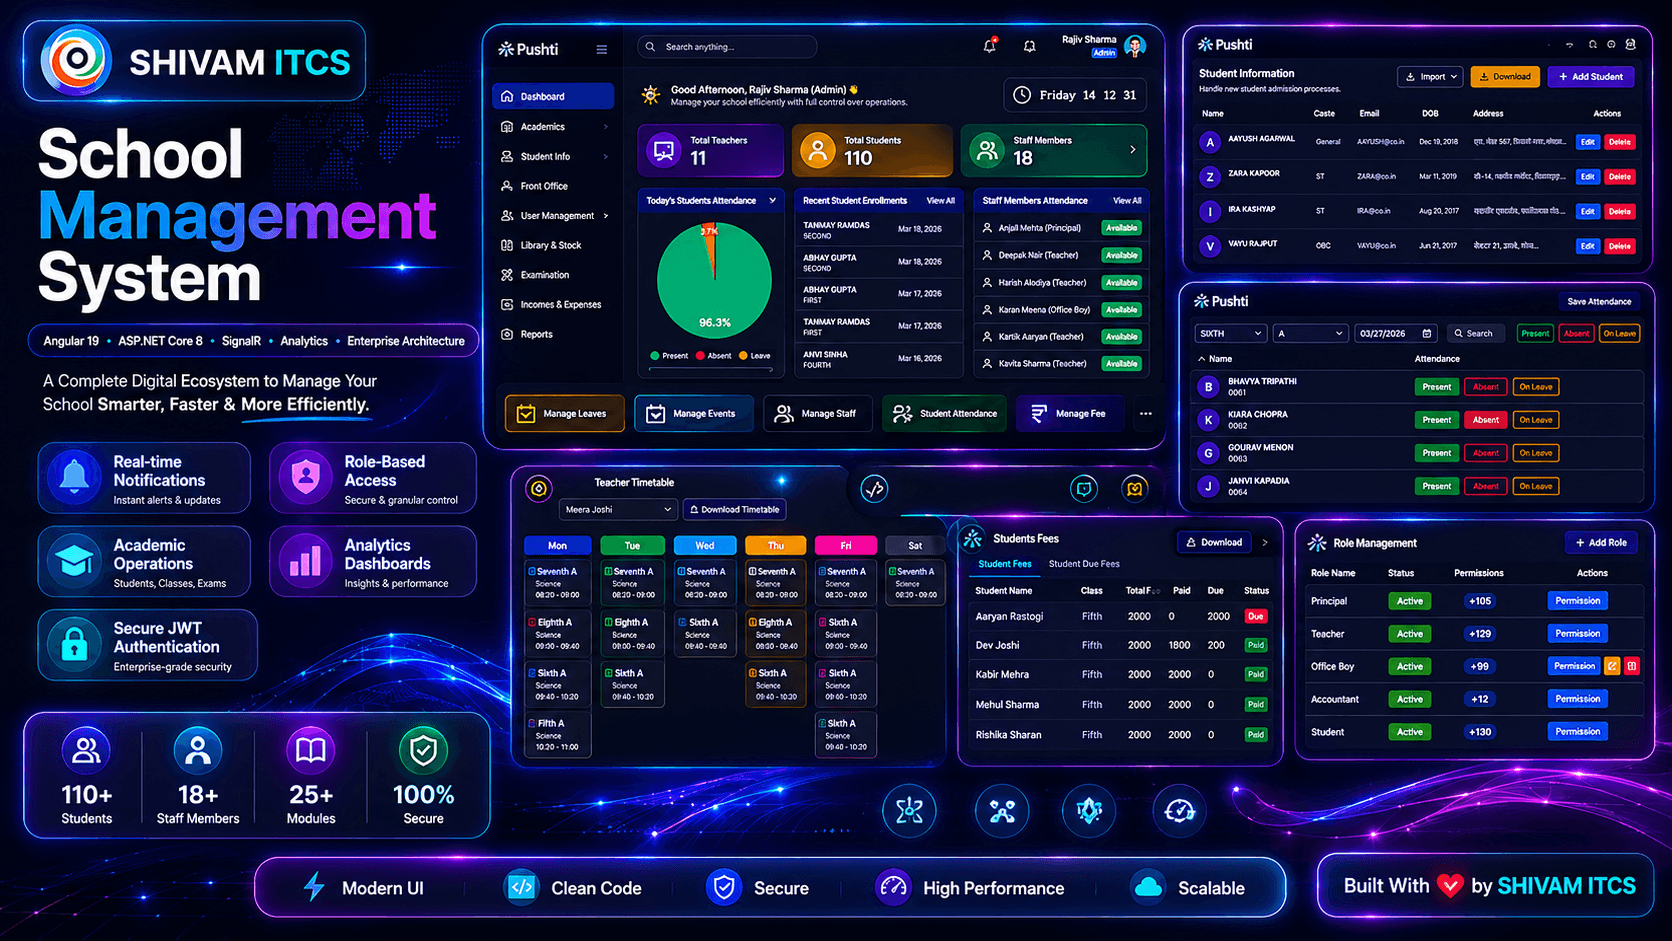
Task: Open the hamburger menu beside Pushti logo
Action: click(x=601, y=49)
